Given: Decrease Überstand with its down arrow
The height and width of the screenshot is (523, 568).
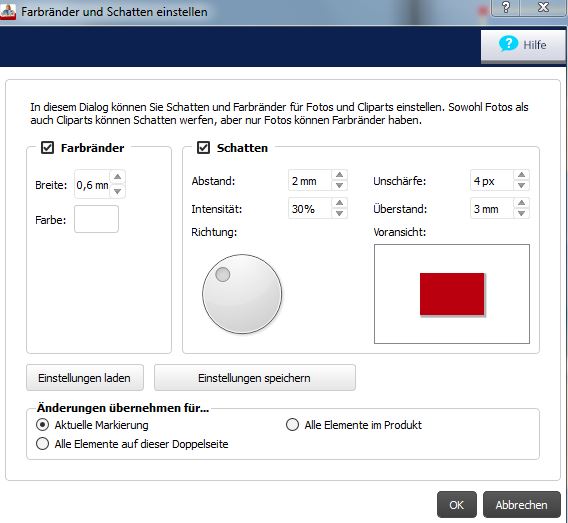Looking at the screenshot, I should tap(521, 214).
